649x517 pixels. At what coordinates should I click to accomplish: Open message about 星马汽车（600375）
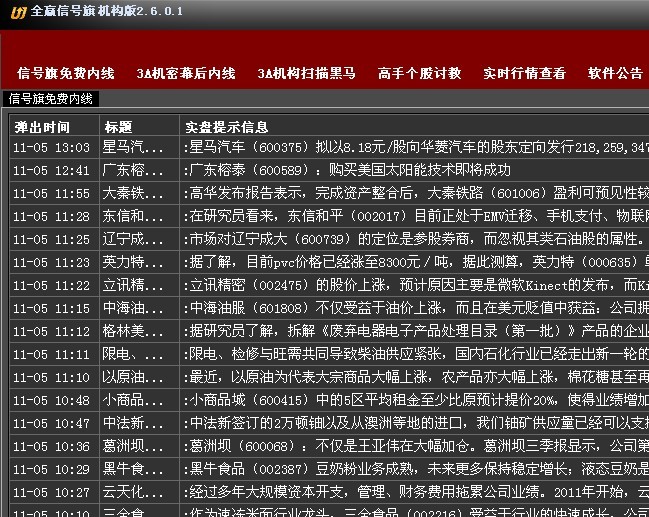click(x=414, y=147)
